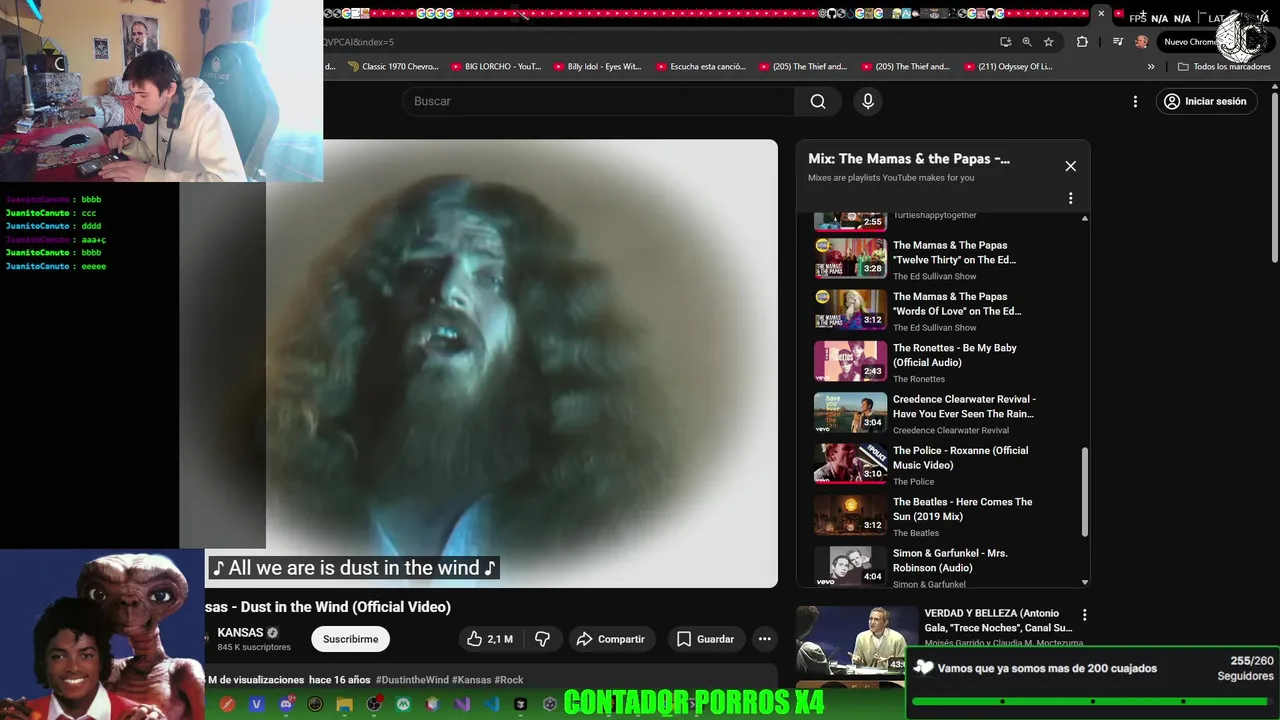Click the YouTube search magnifier button

(818, 101)
